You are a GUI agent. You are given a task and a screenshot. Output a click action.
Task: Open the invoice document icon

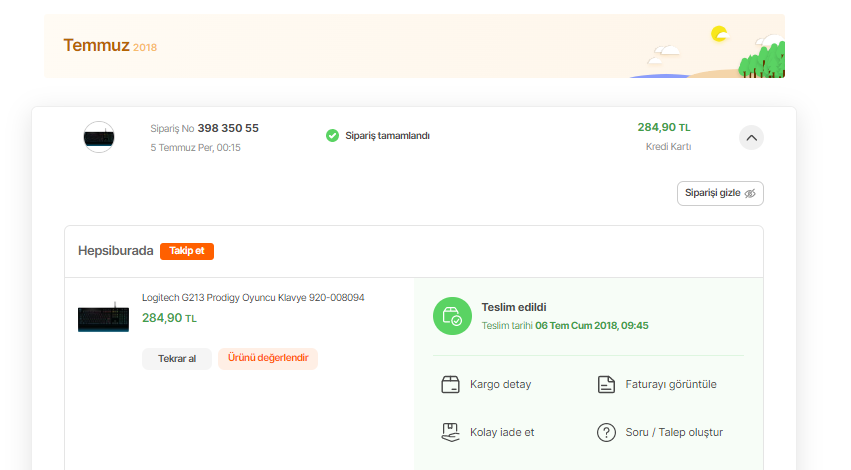(606, 384)
